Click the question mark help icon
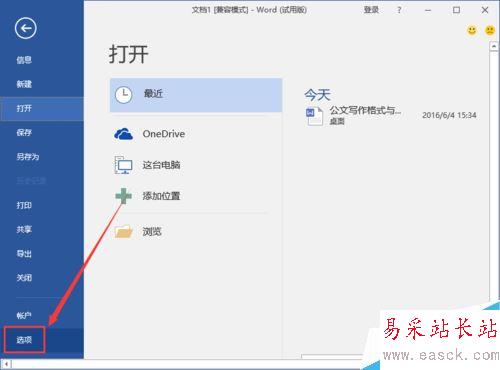The image size is (500, 370). [399, 10]
